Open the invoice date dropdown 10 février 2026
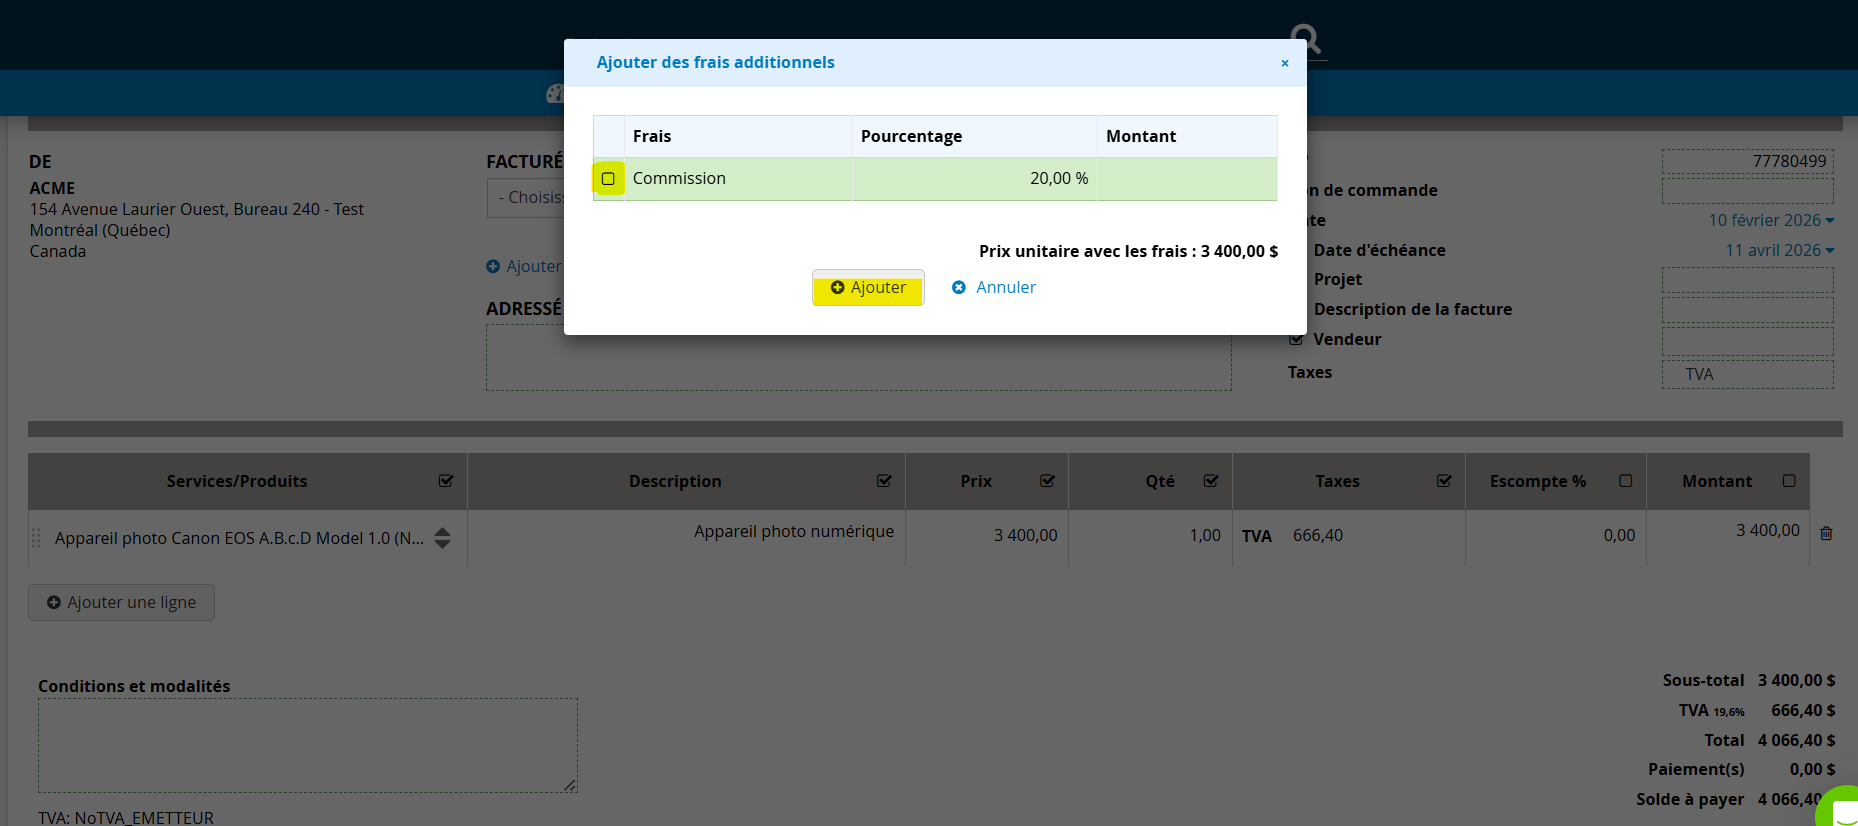1858x826 pixels. pyautogui.click(x=1771, y=220)
